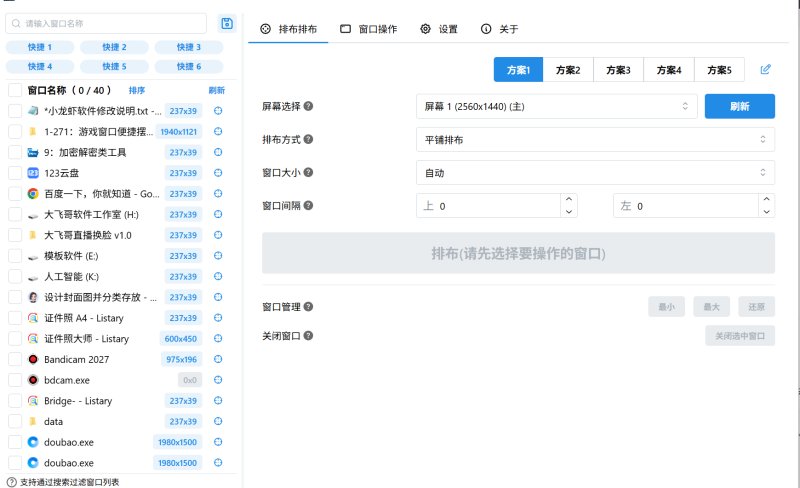Click the 快捷 1 shortcut button
800x488 pixels.
pyautogui.click(x=40, y=47)
